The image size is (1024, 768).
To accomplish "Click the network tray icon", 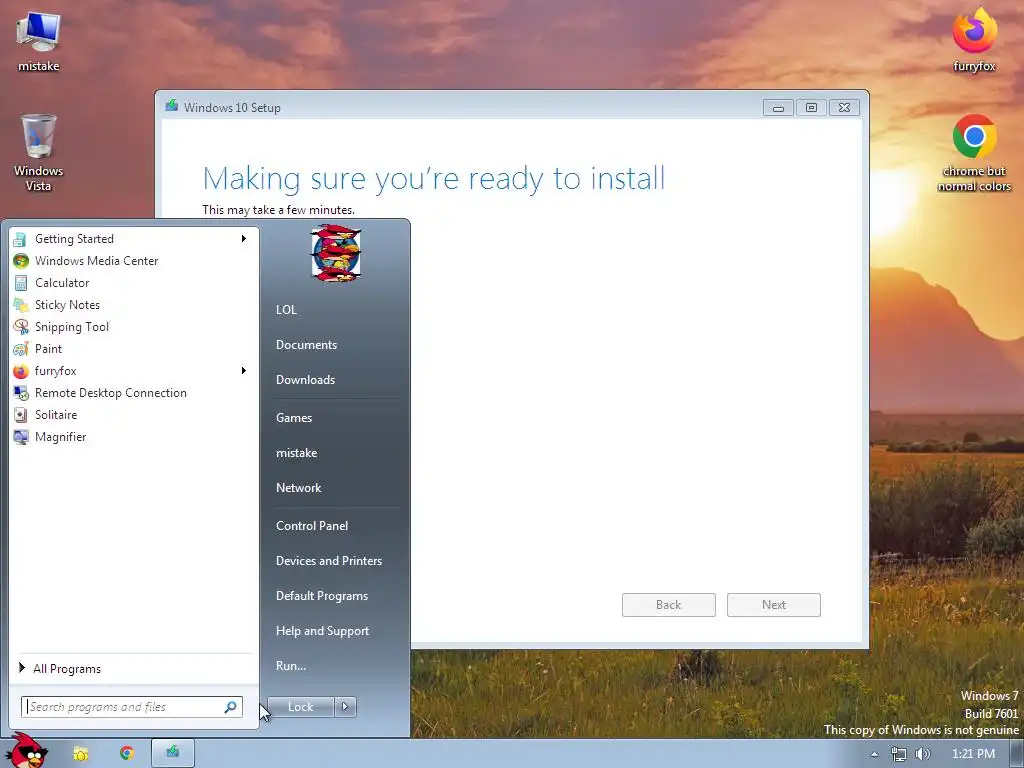I will [899, 754].
